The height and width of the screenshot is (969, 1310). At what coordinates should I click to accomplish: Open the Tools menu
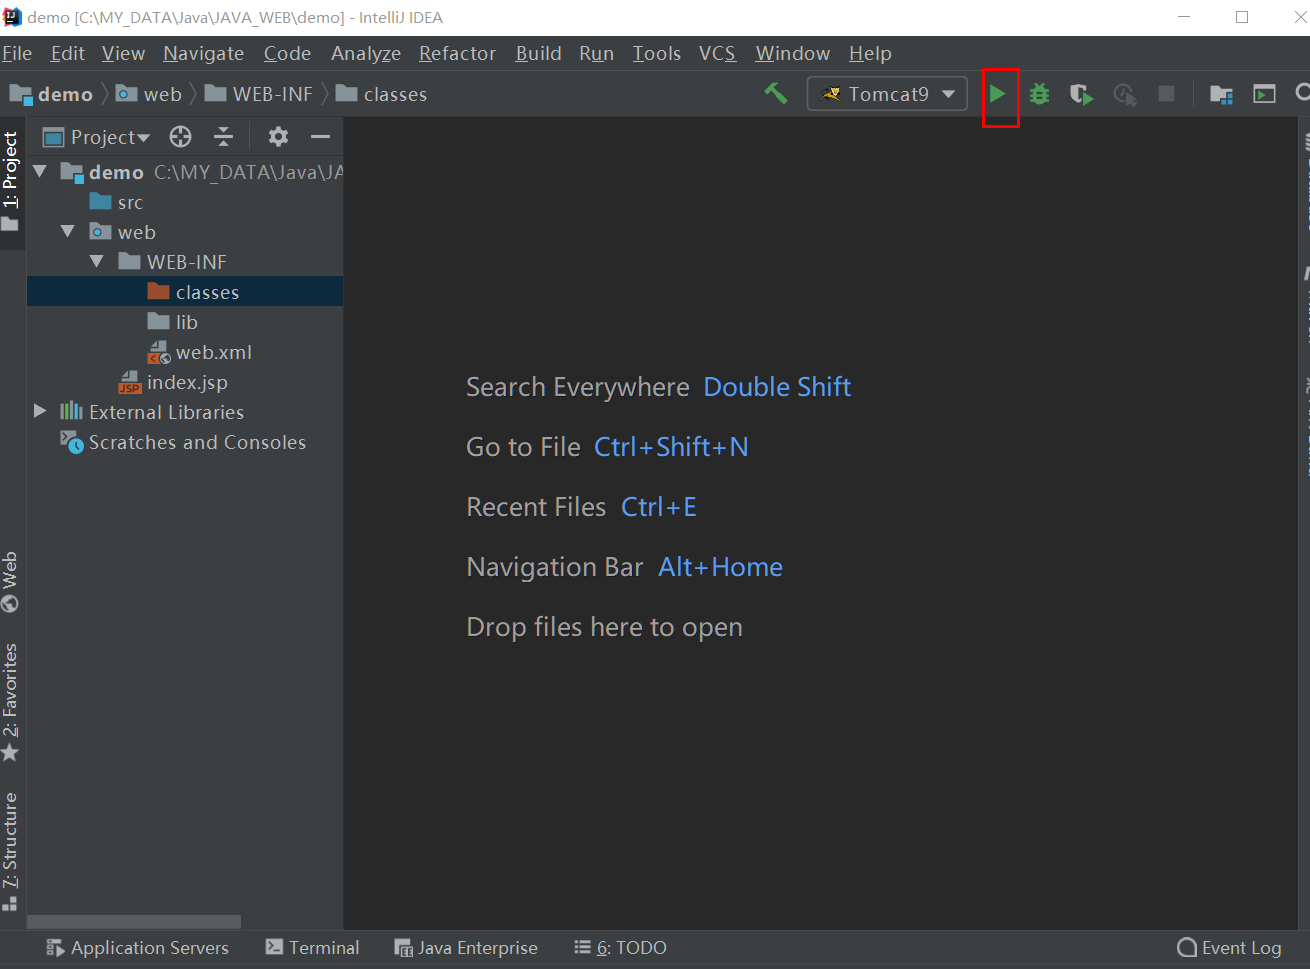[x=656, y=53]
